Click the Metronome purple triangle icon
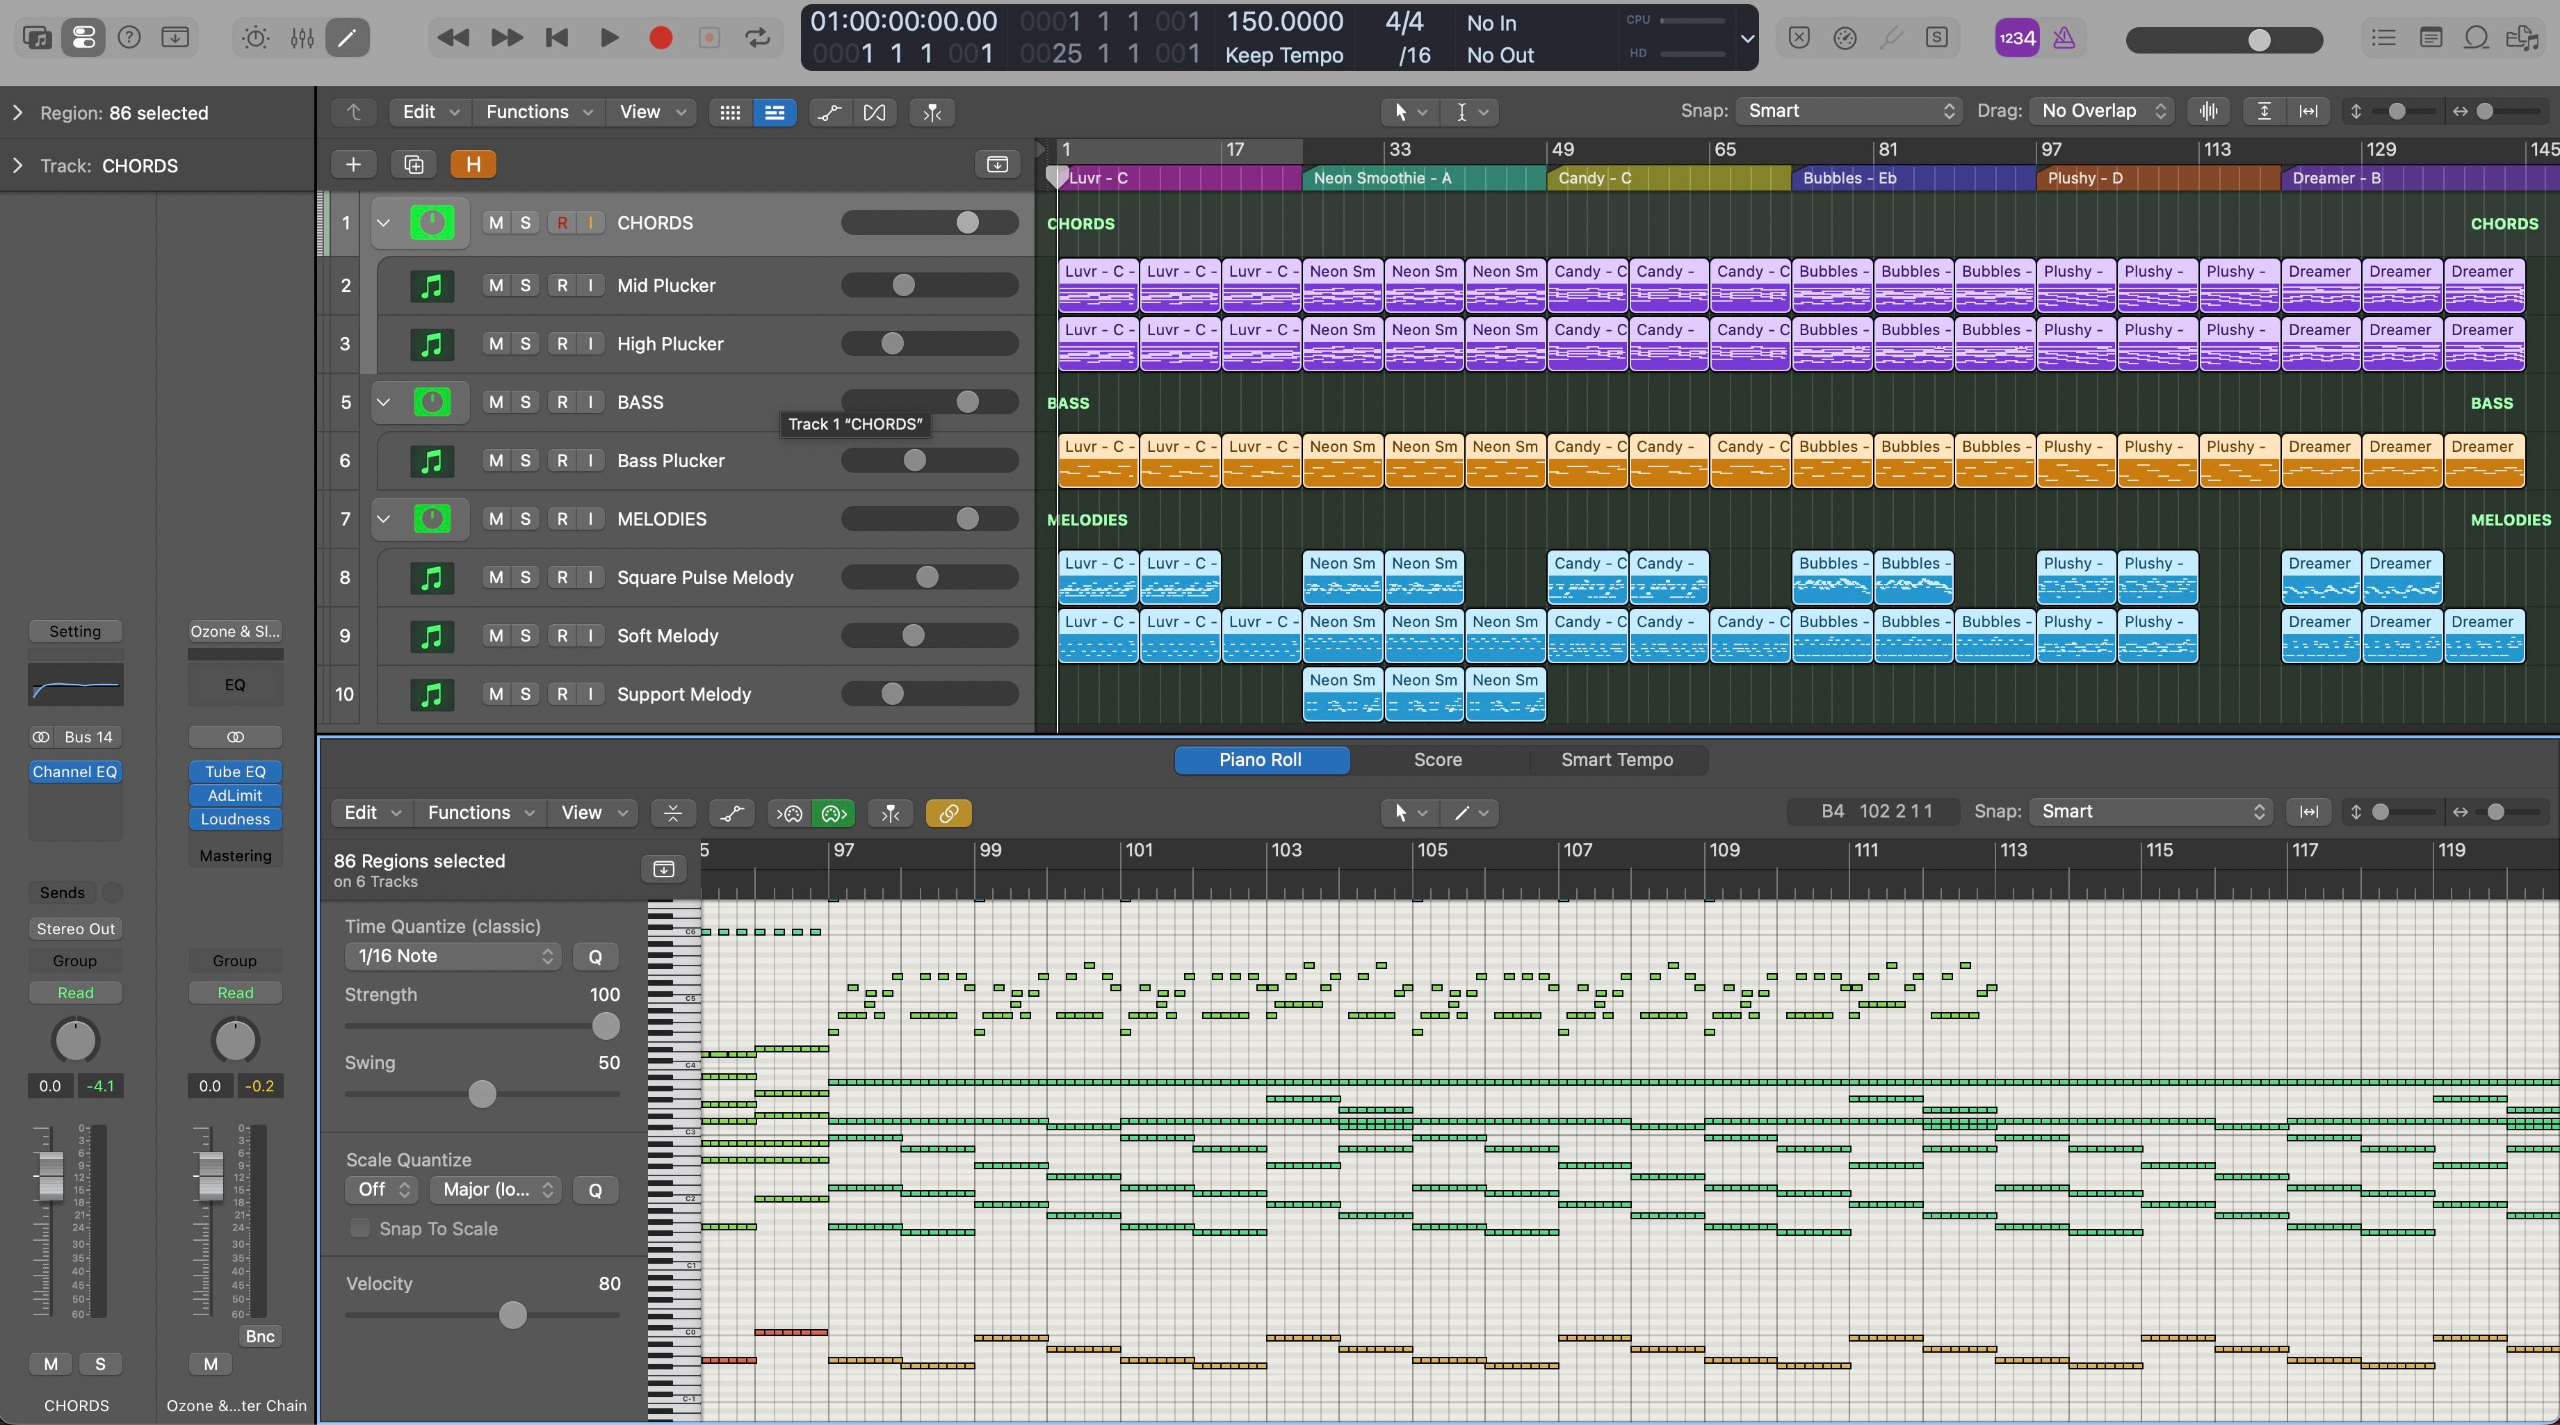This screenshot has width=2560, height=1425. pyautogui.click(x=2064, y=38)
